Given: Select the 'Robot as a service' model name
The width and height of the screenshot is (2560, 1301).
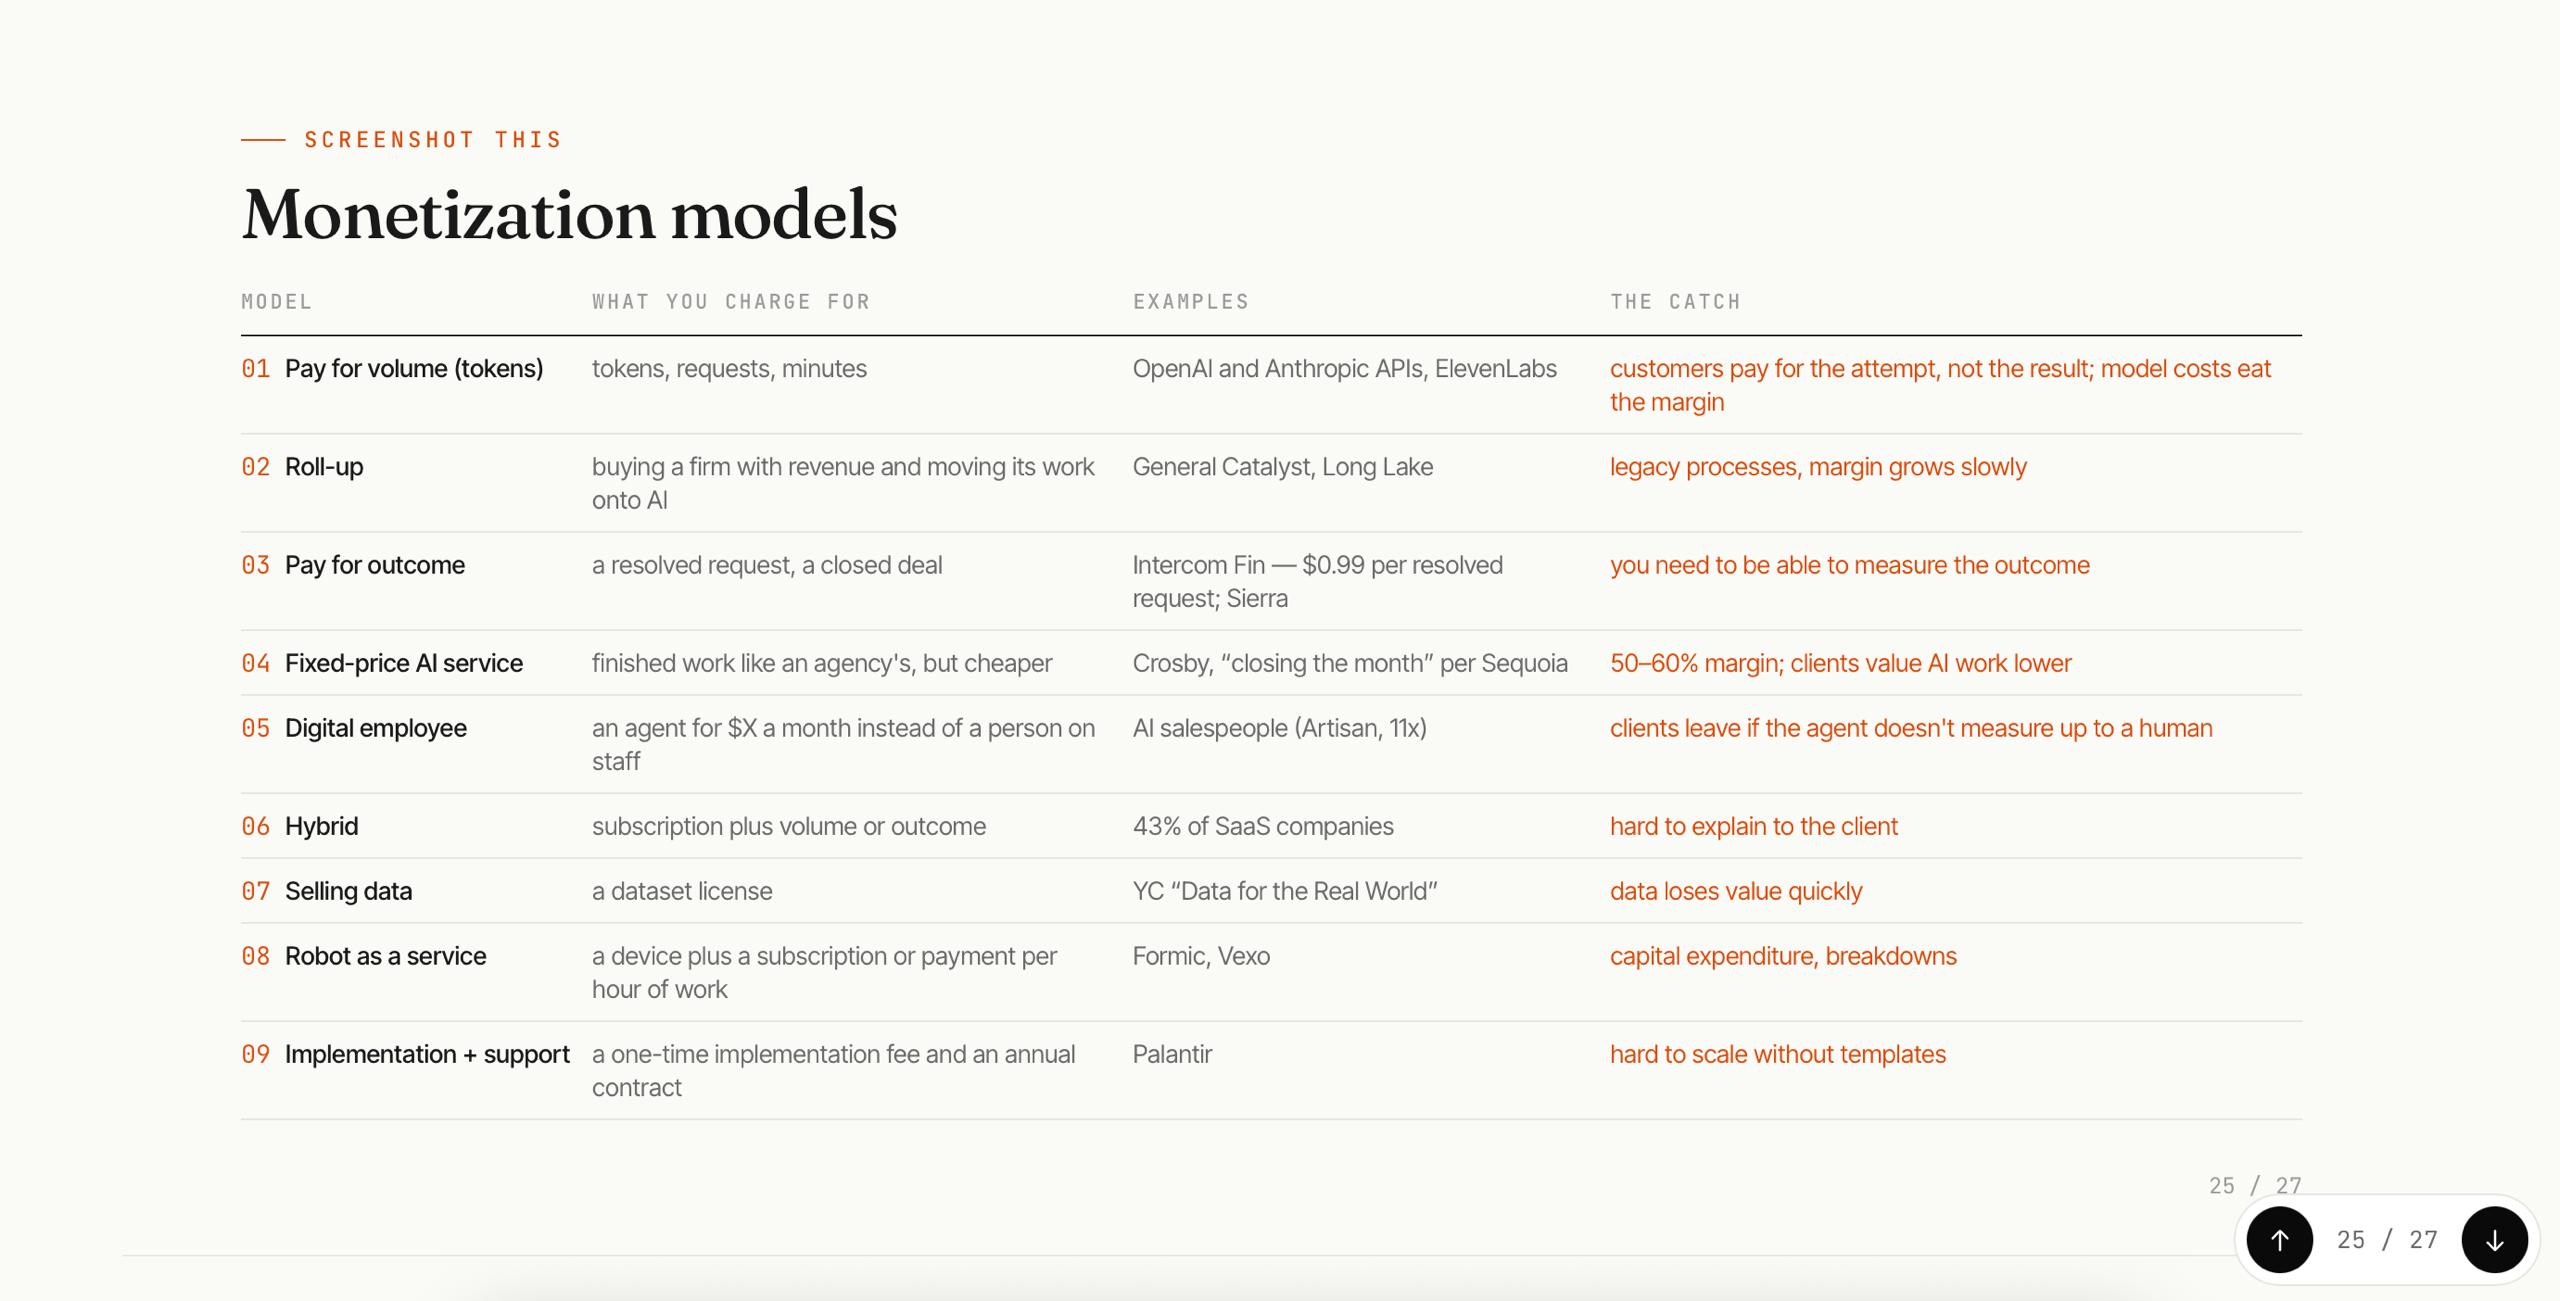Looking at the screenshot, I should [385, 956].
